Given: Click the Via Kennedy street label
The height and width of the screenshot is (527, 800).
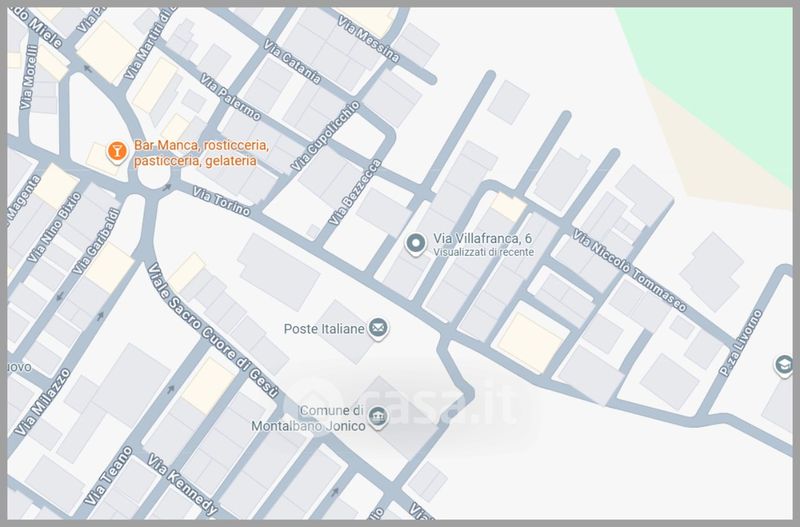Looking at the screenshot, I should tap(182, 482).
